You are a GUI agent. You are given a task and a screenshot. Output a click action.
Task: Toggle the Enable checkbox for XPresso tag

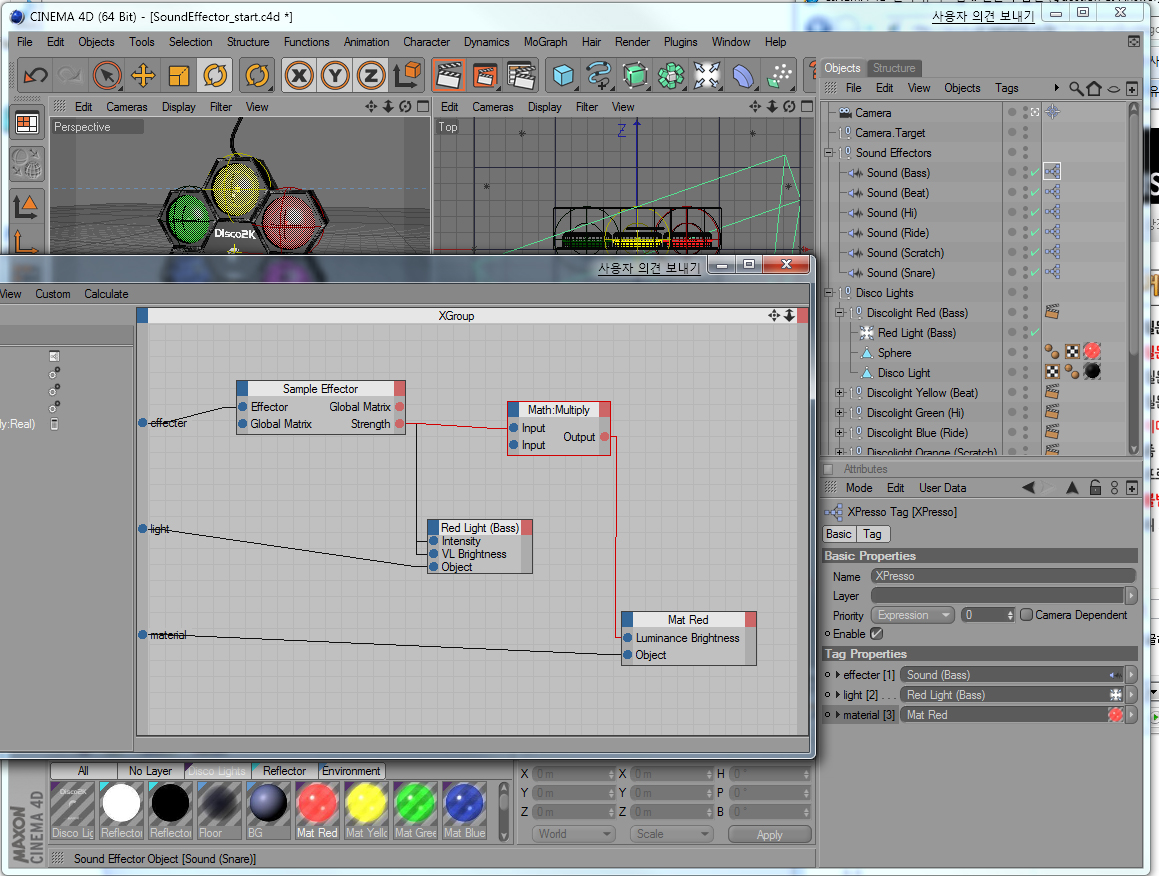point(877,634)
